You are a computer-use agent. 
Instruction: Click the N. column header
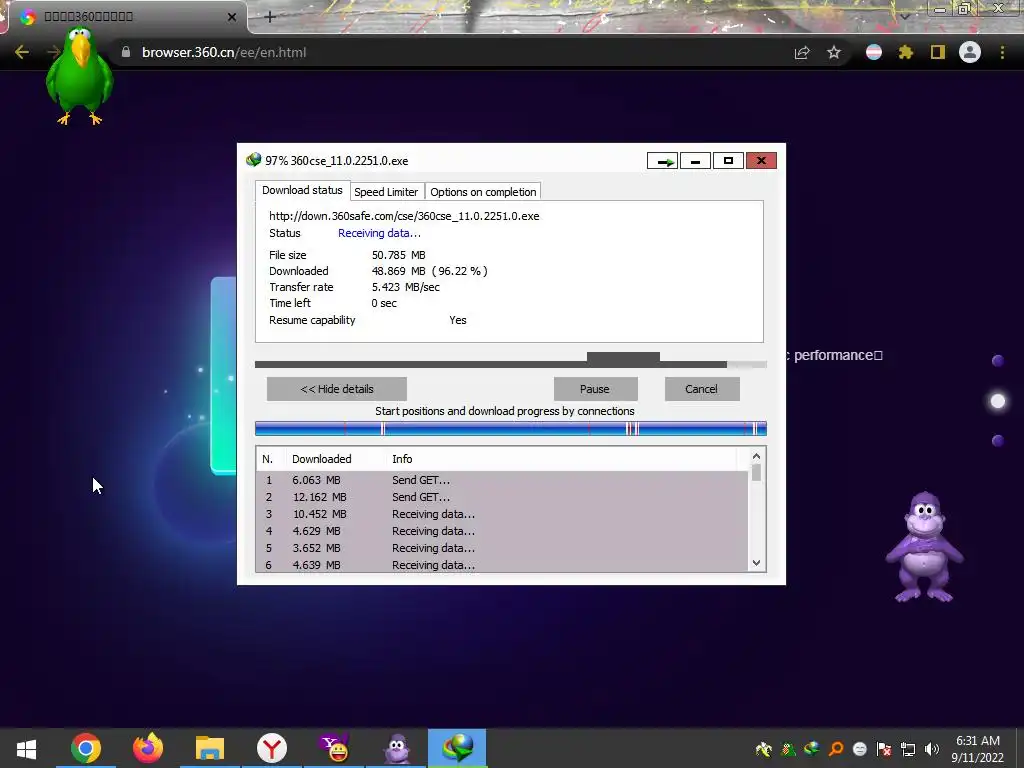coord(267,459)
